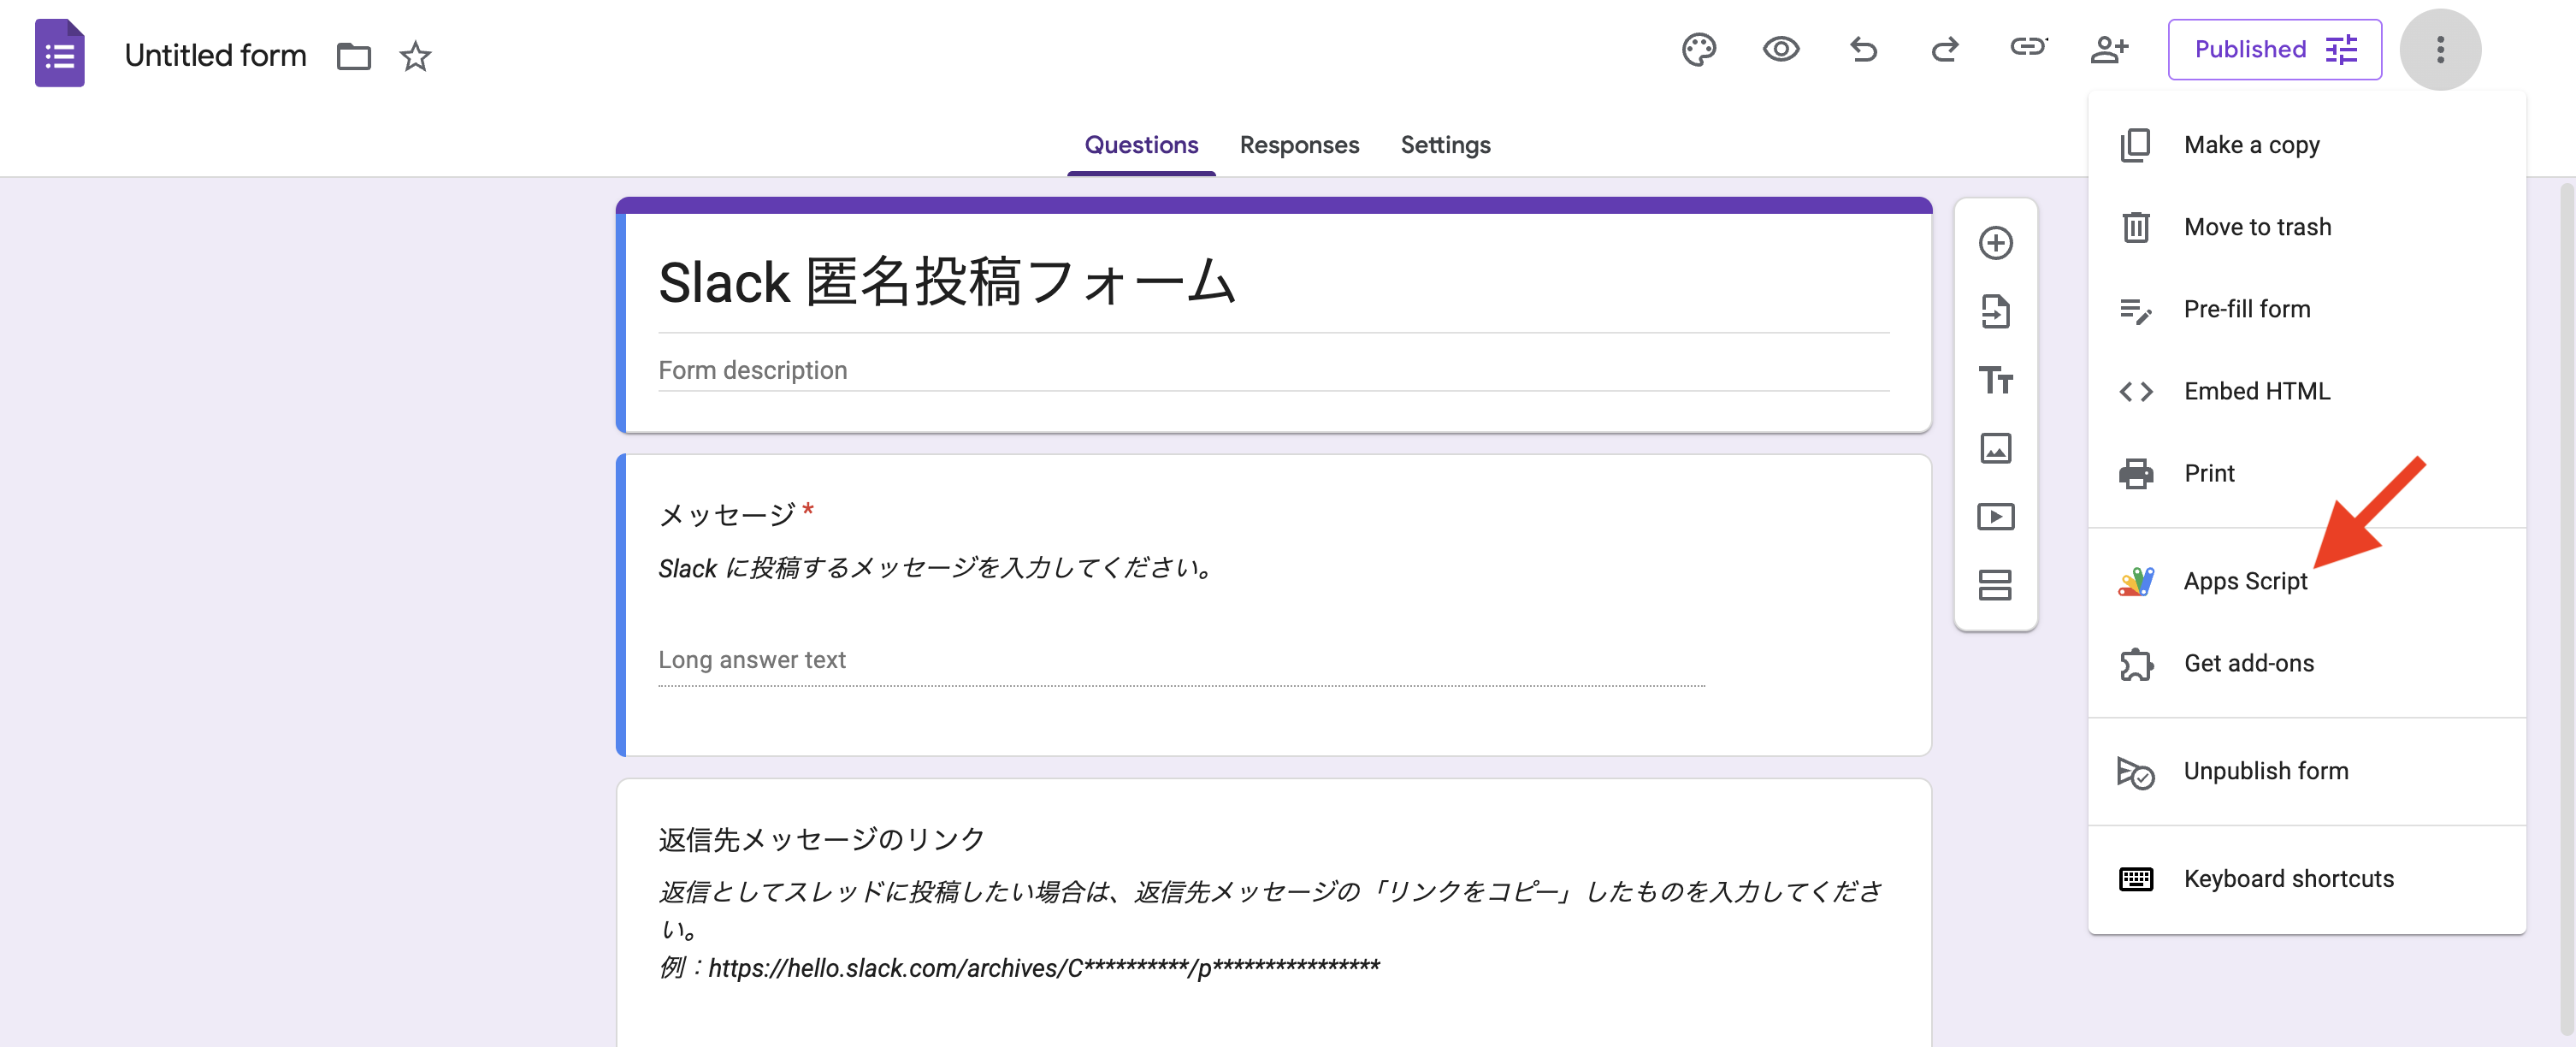The width and height of the screenshot is (2576, 1047).
Task: Redo the last change
Action: [x=1945, y=49]
